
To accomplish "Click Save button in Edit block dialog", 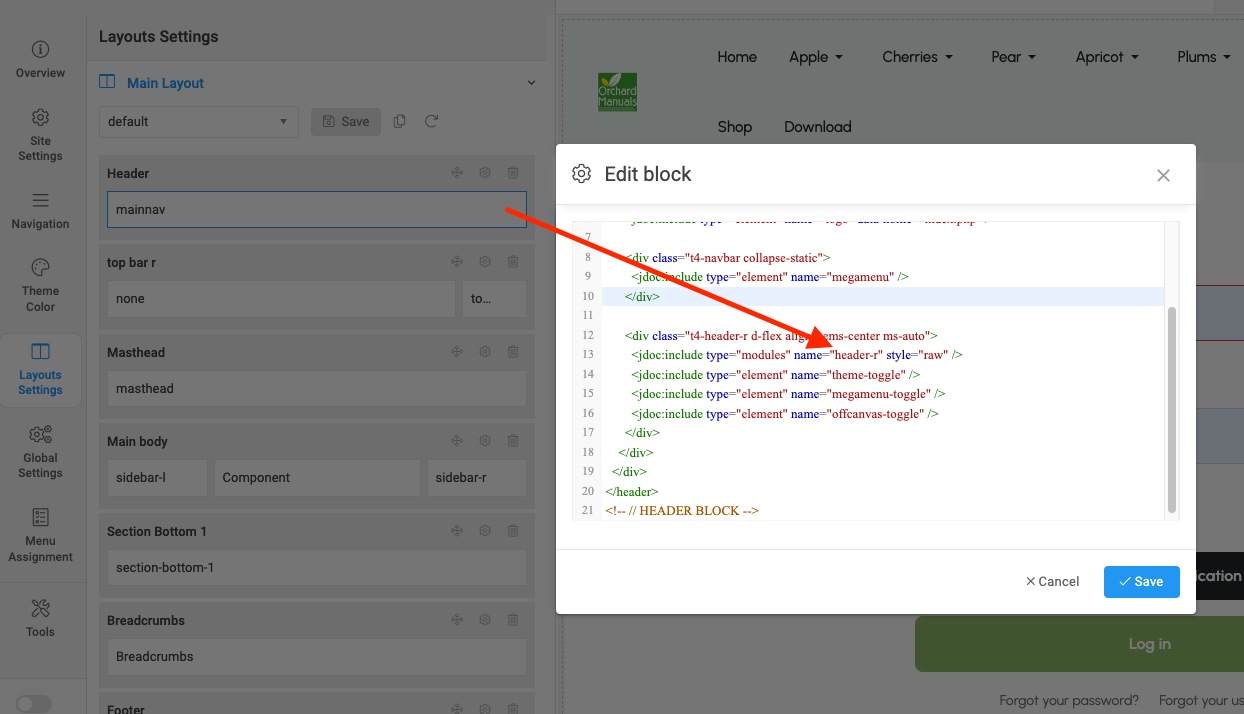I will [1141, 582].
